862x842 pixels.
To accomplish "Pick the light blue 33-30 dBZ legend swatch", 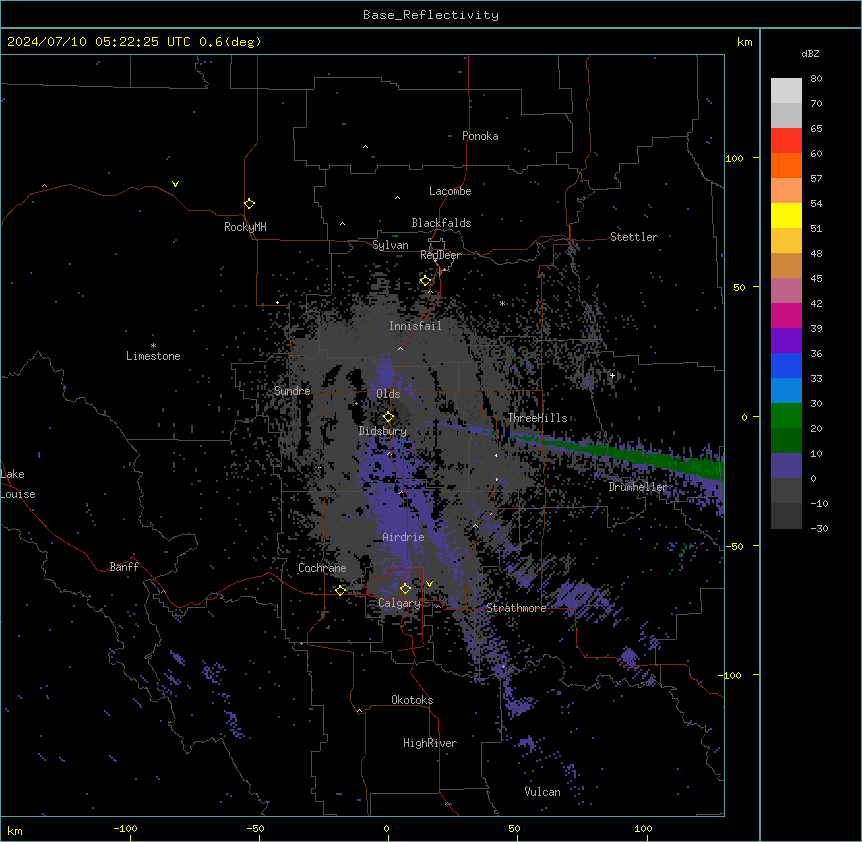I will [x=786, y=391].
